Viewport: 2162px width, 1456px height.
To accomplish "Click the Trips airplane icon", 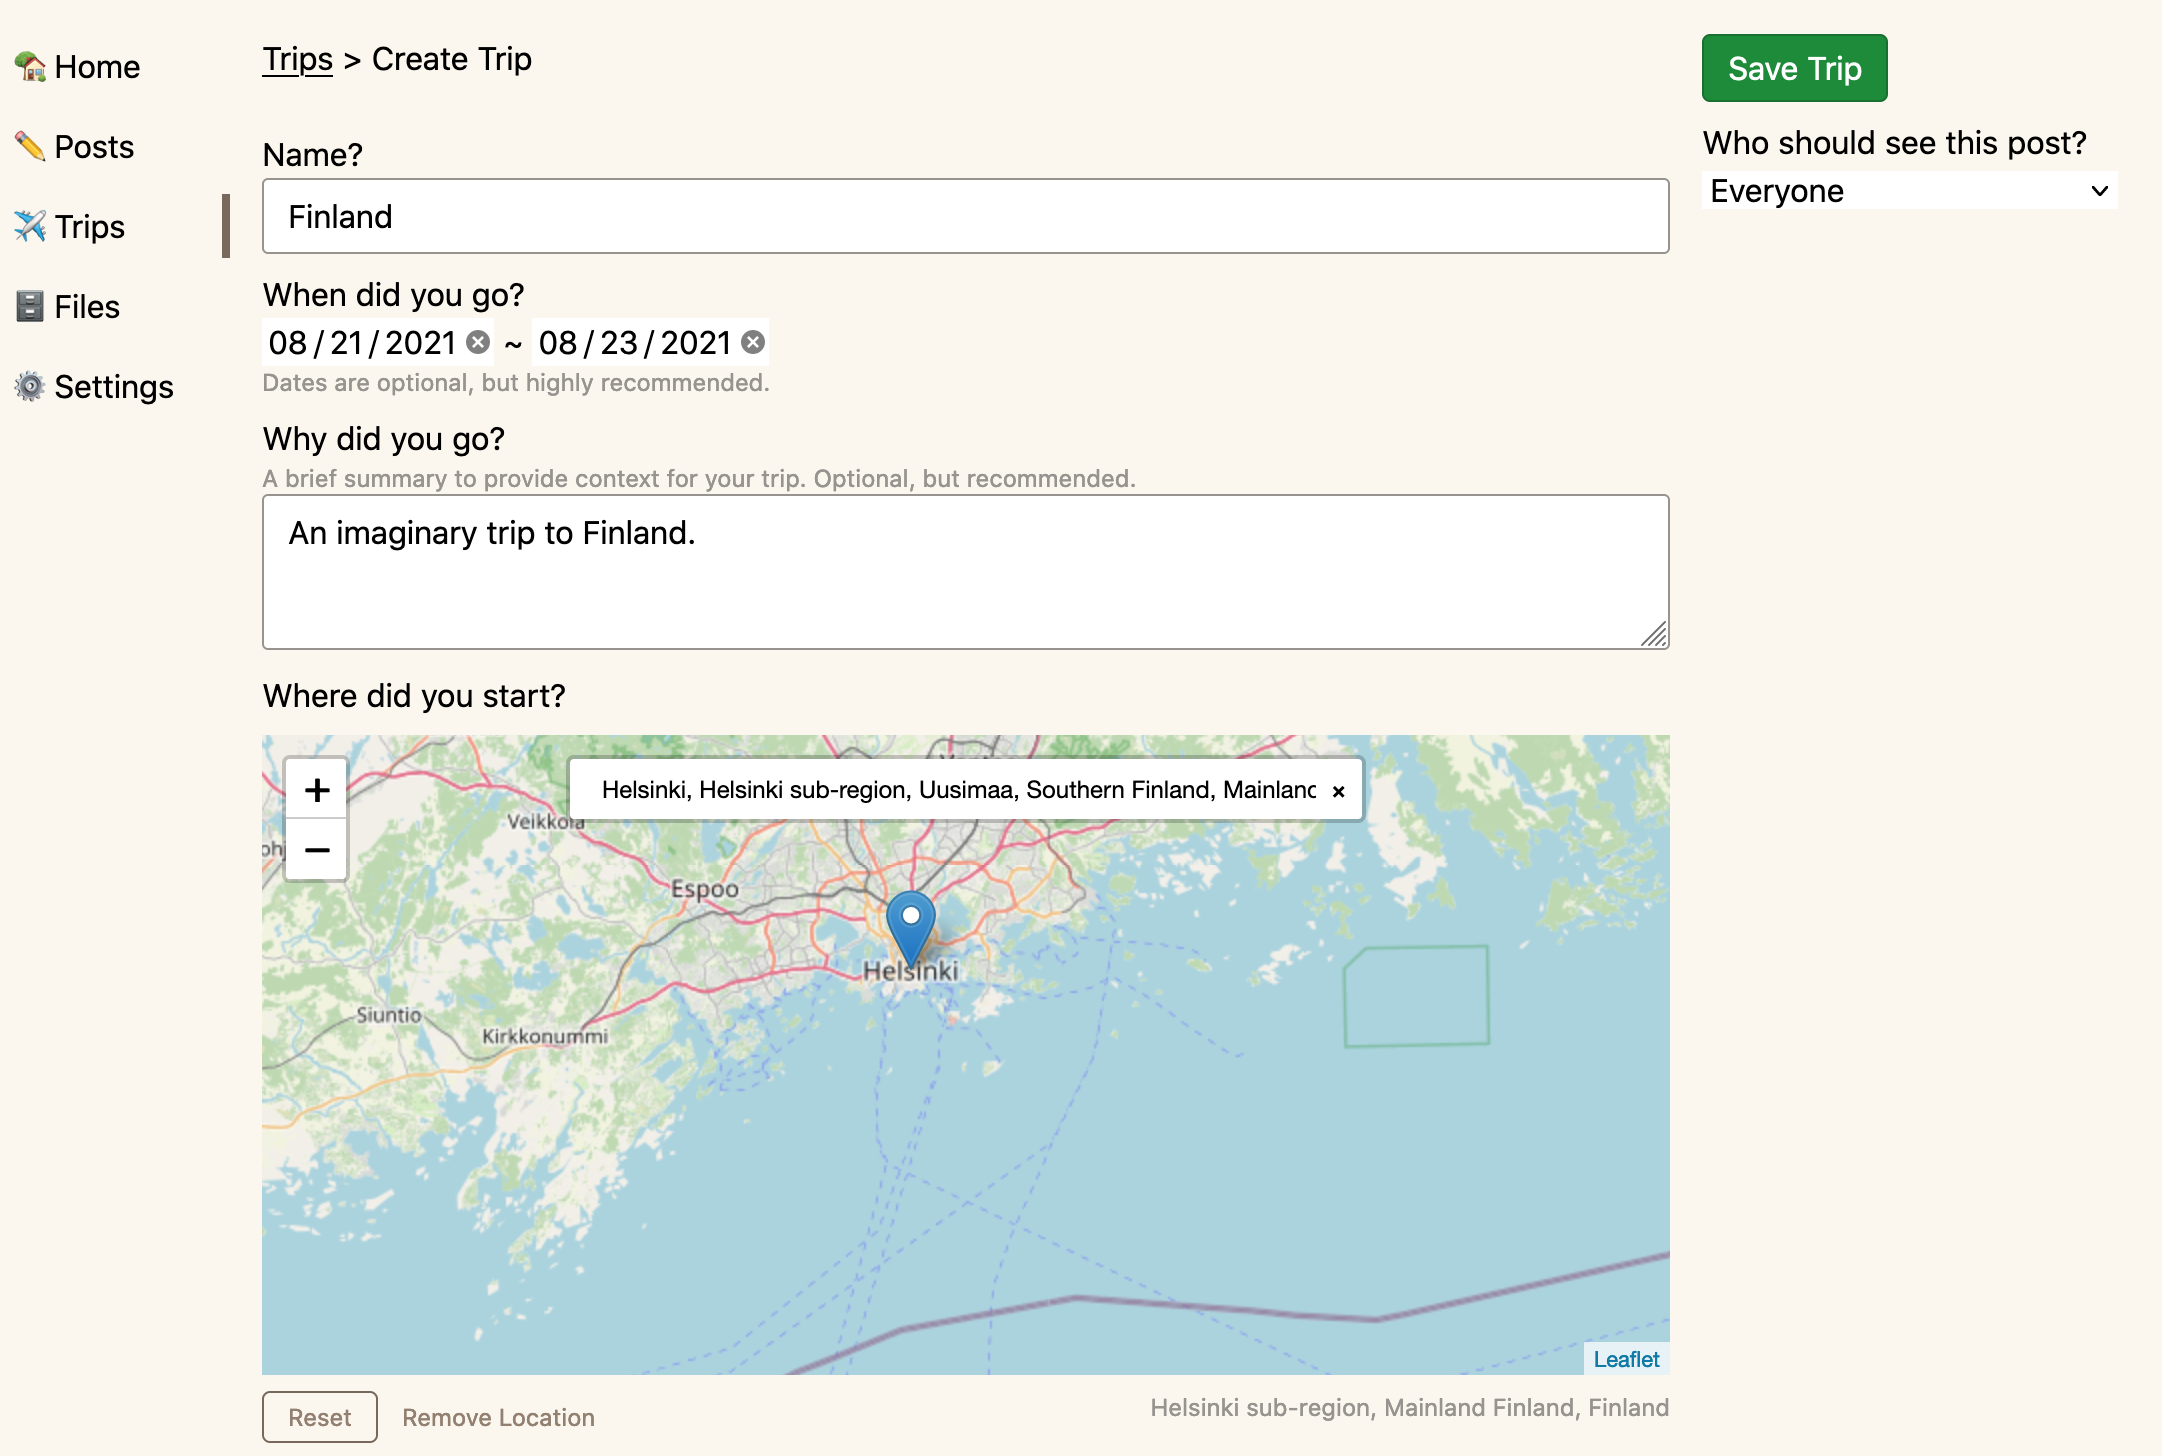I will 30,227.
